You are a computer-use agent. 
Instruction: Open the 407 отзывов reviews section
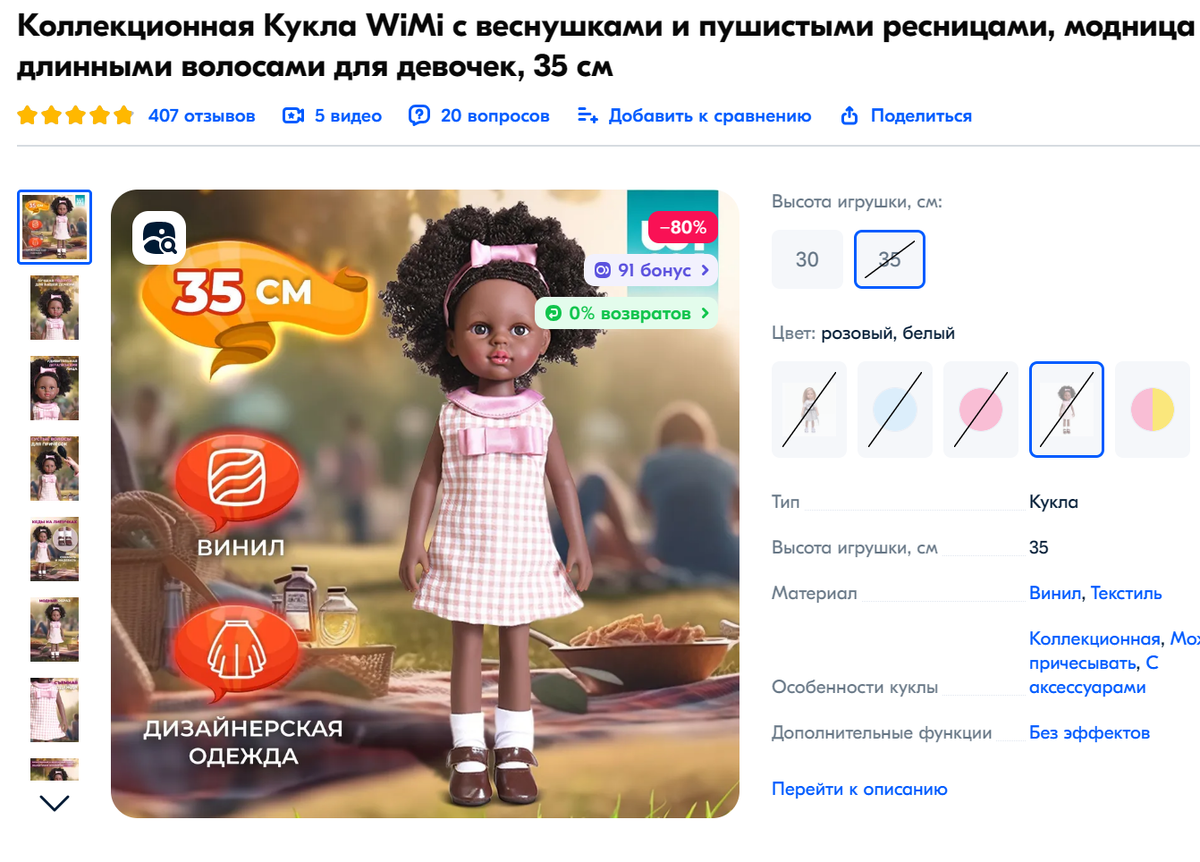(202, 116)
